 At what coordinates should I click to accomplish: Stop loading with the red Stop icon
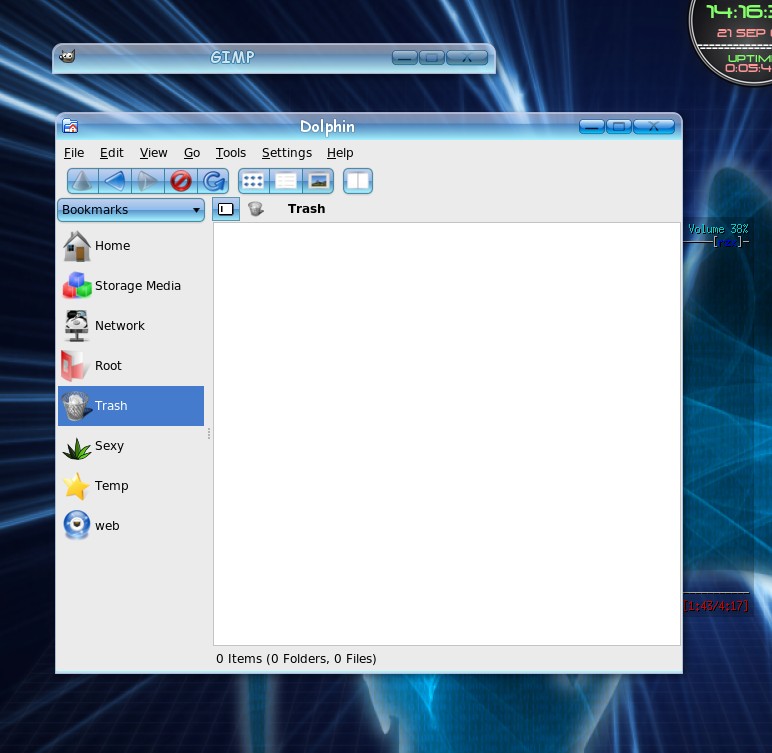pos(181,181)
